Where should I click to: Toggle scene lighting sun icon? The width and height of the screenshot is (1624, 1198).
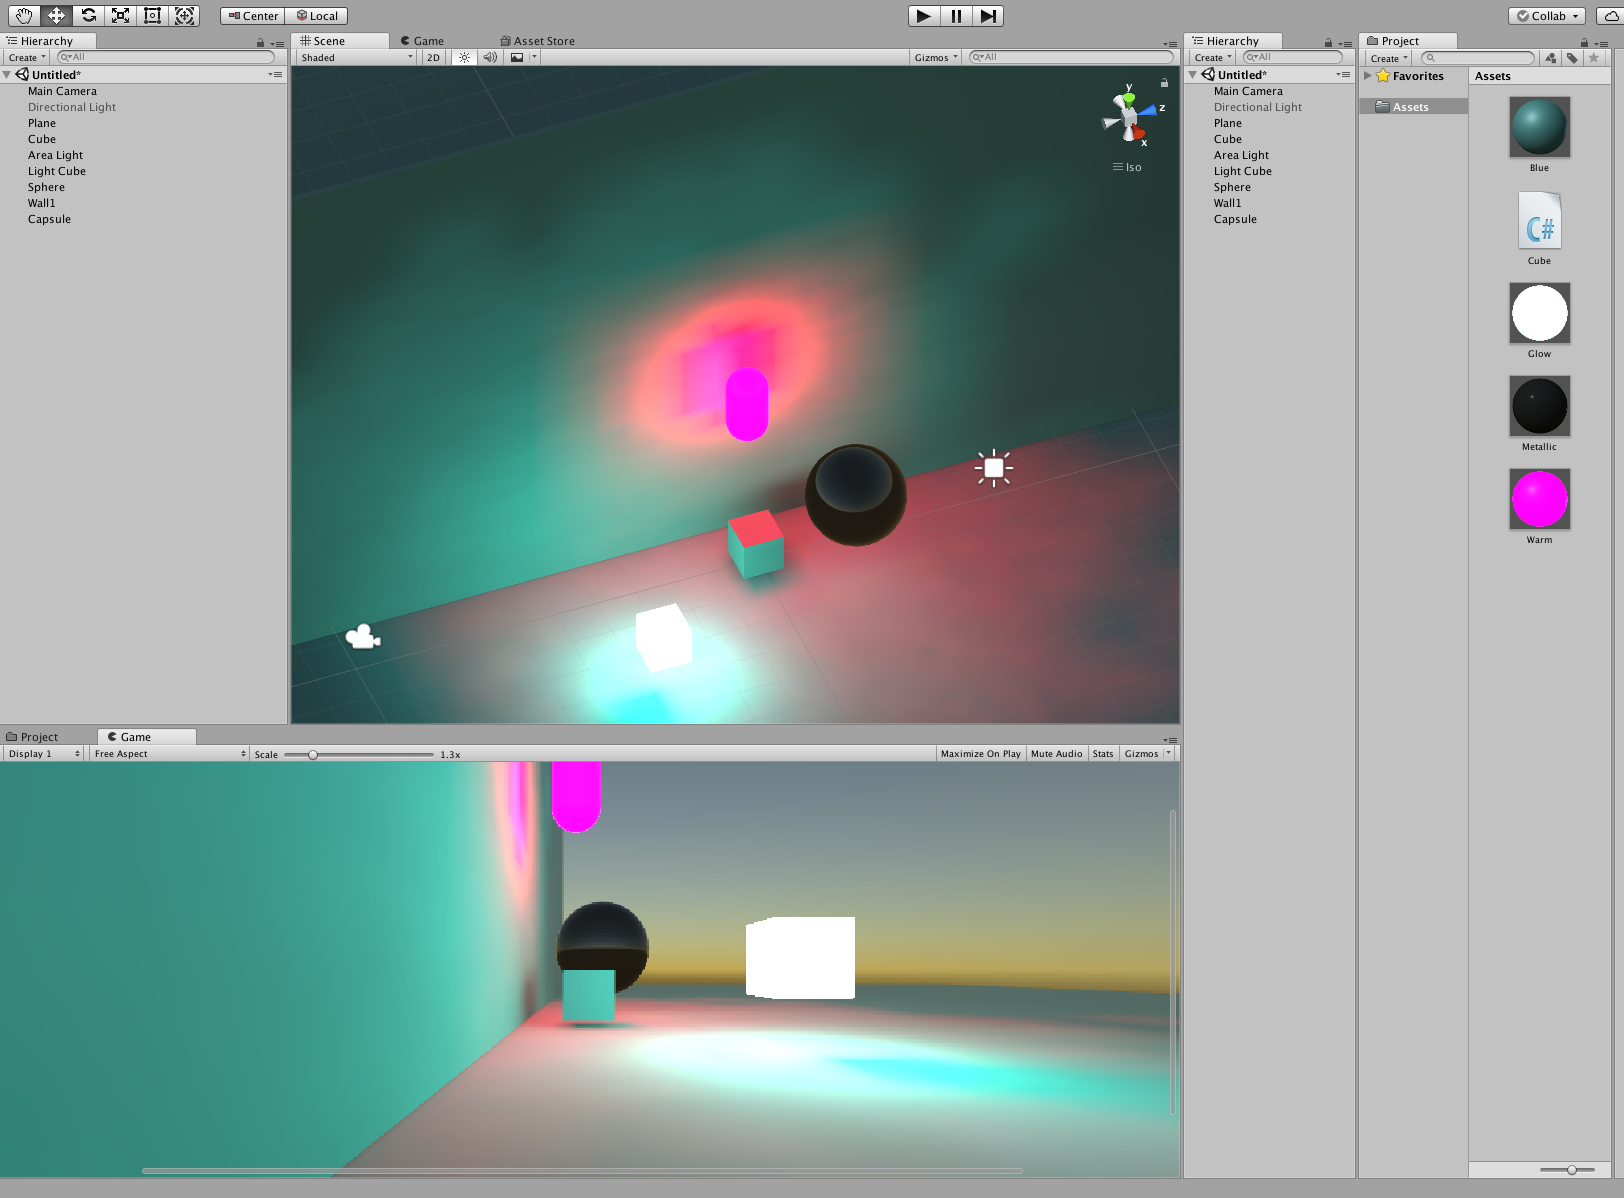(464, 58)
